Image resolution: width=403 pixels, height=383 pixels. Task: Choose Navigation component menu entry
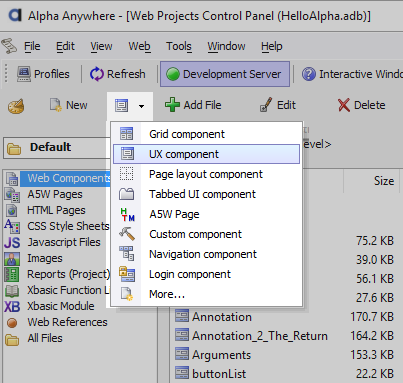pos(206,254)
